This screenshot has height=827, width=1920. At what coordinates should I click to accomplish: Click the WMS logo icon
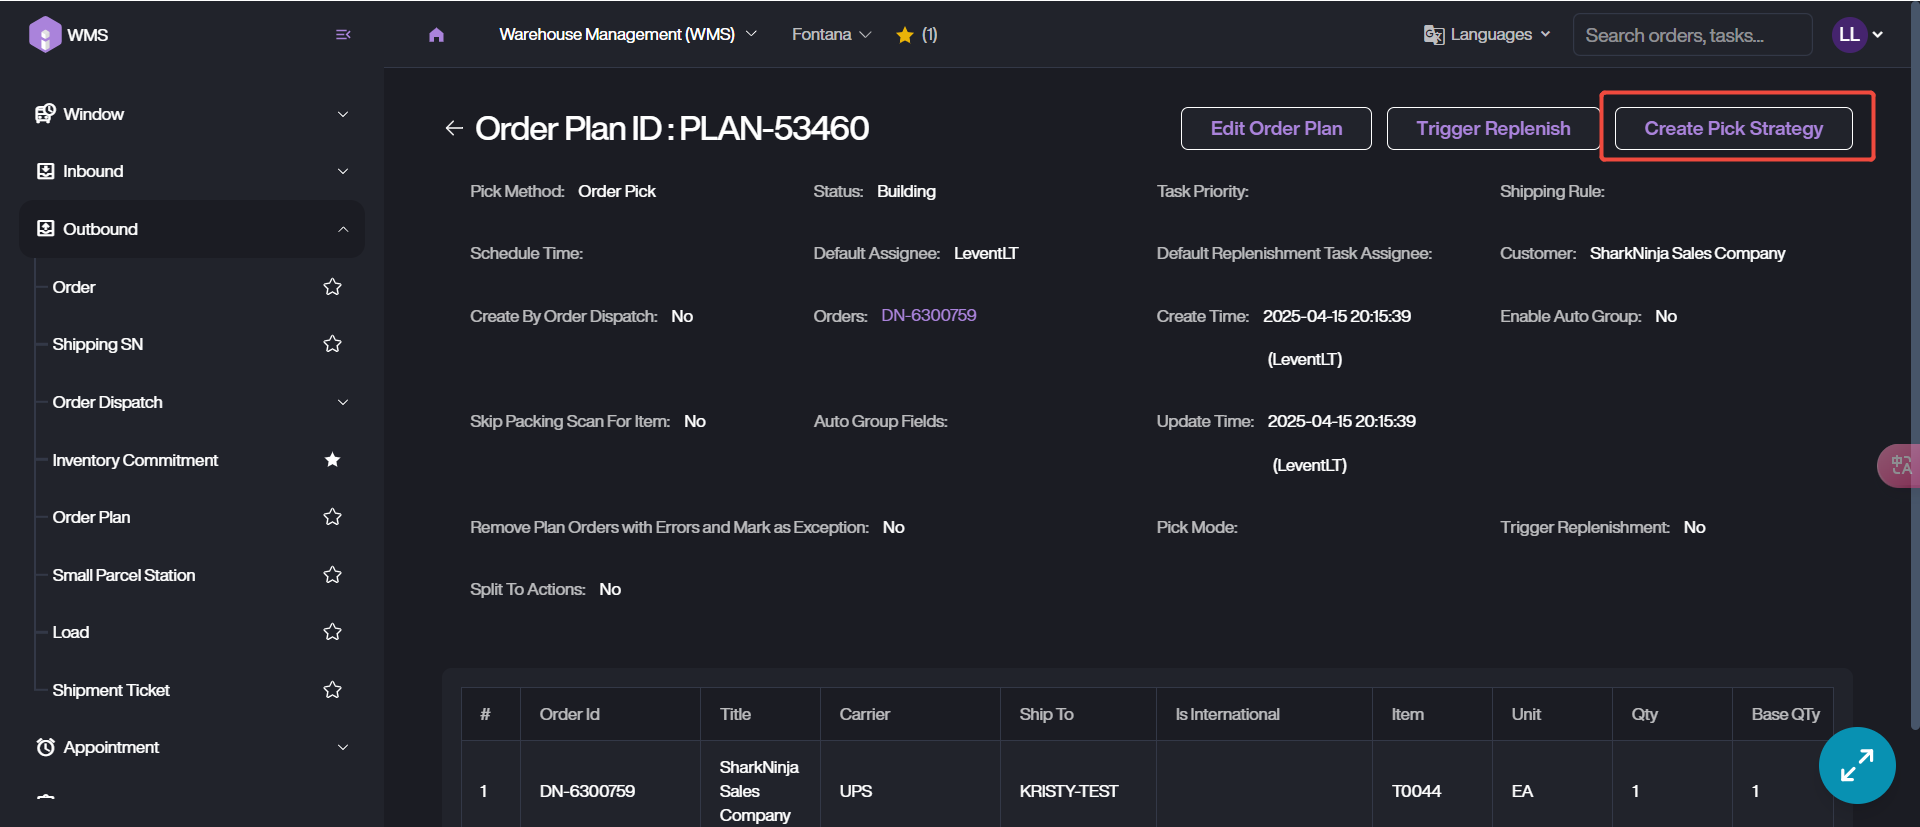[x=45, y=35]
